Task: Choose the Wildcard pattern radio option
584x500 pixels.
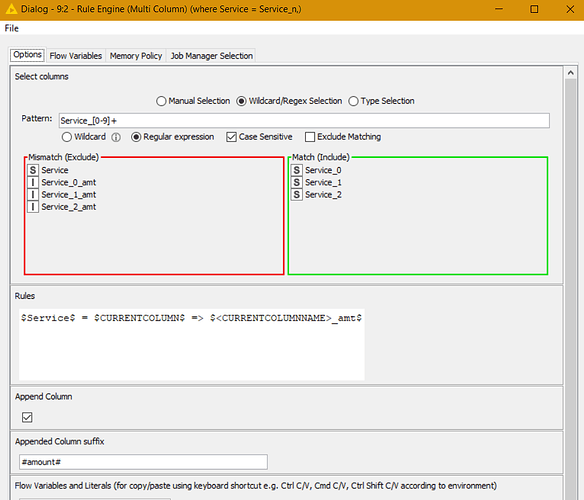Action: click(67, 137)
